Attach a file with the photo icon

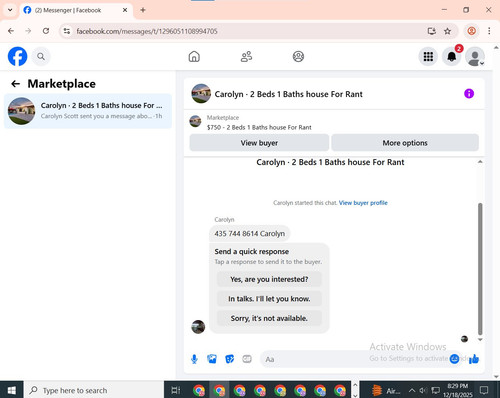[212, 359]
